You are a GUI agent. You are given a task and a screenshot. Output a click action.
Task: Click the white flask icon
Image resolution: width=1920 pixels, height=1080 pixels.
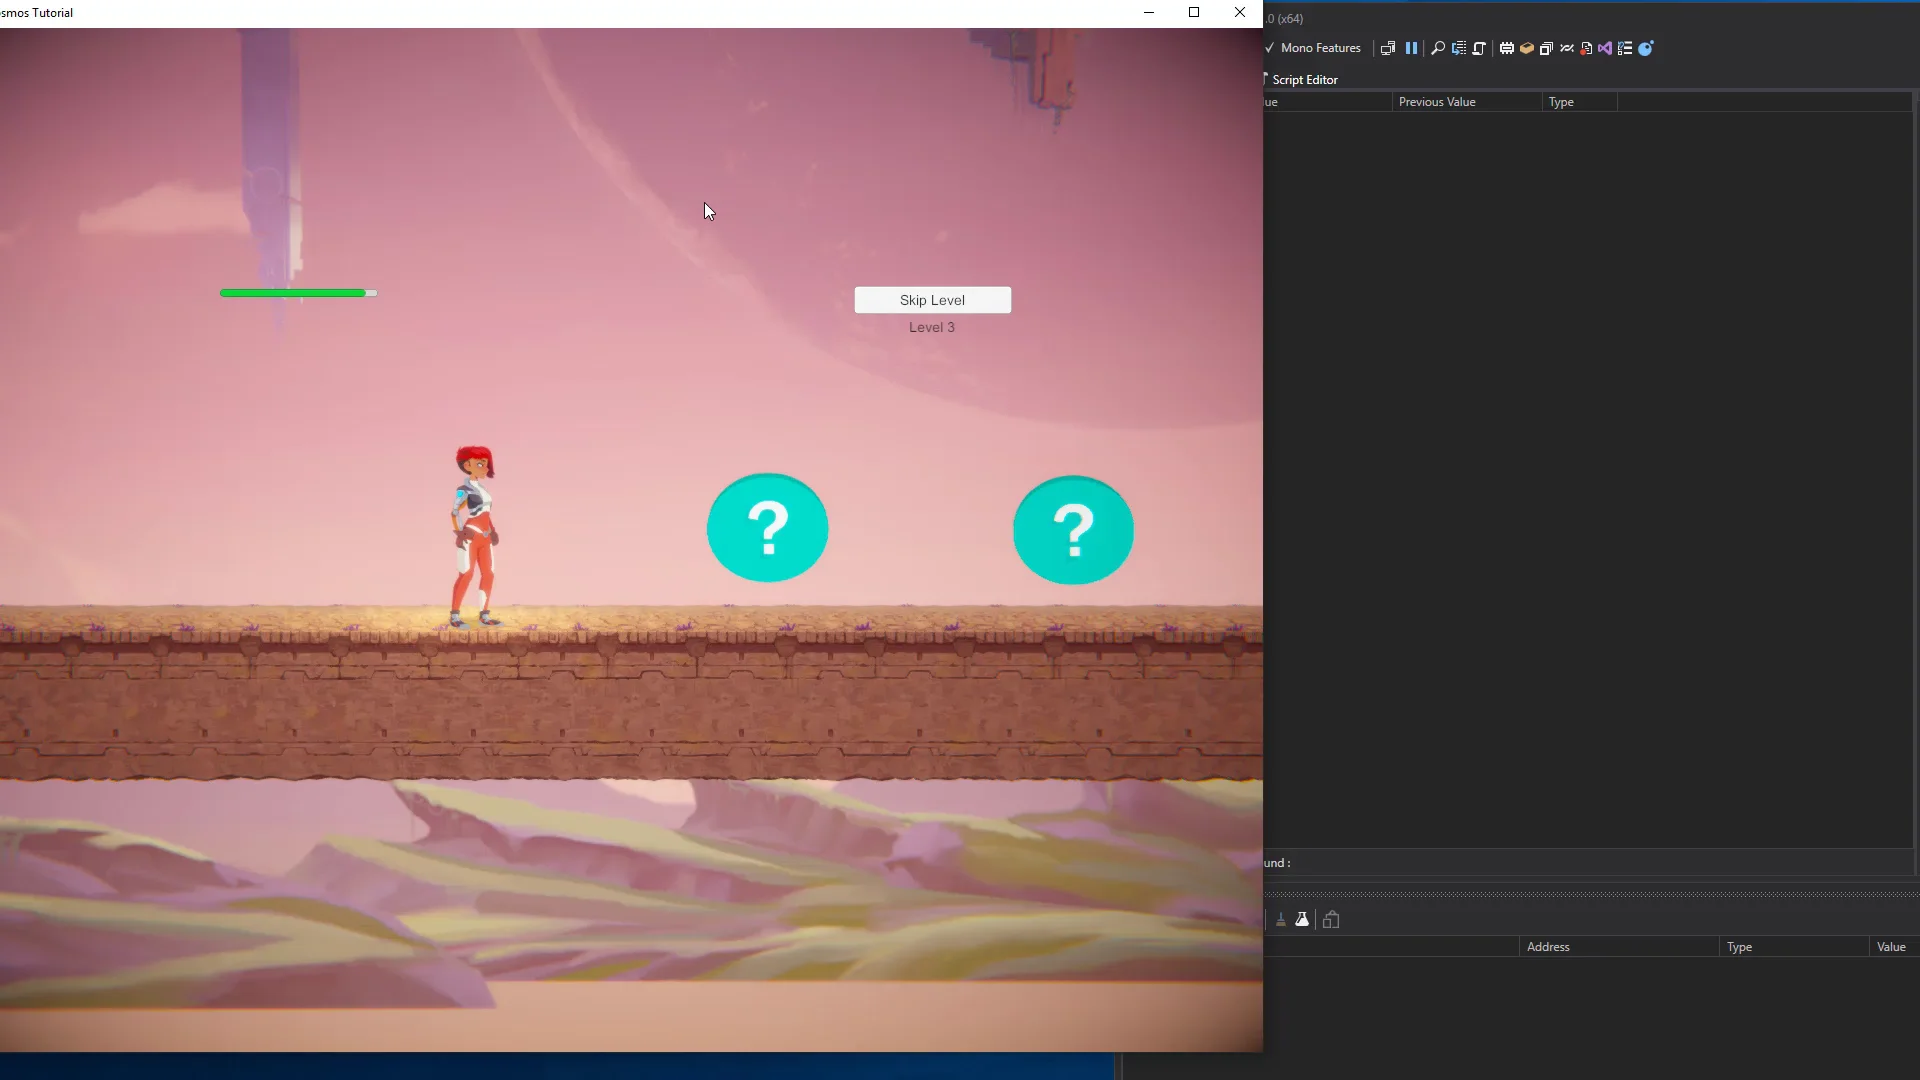point(1302,920)
